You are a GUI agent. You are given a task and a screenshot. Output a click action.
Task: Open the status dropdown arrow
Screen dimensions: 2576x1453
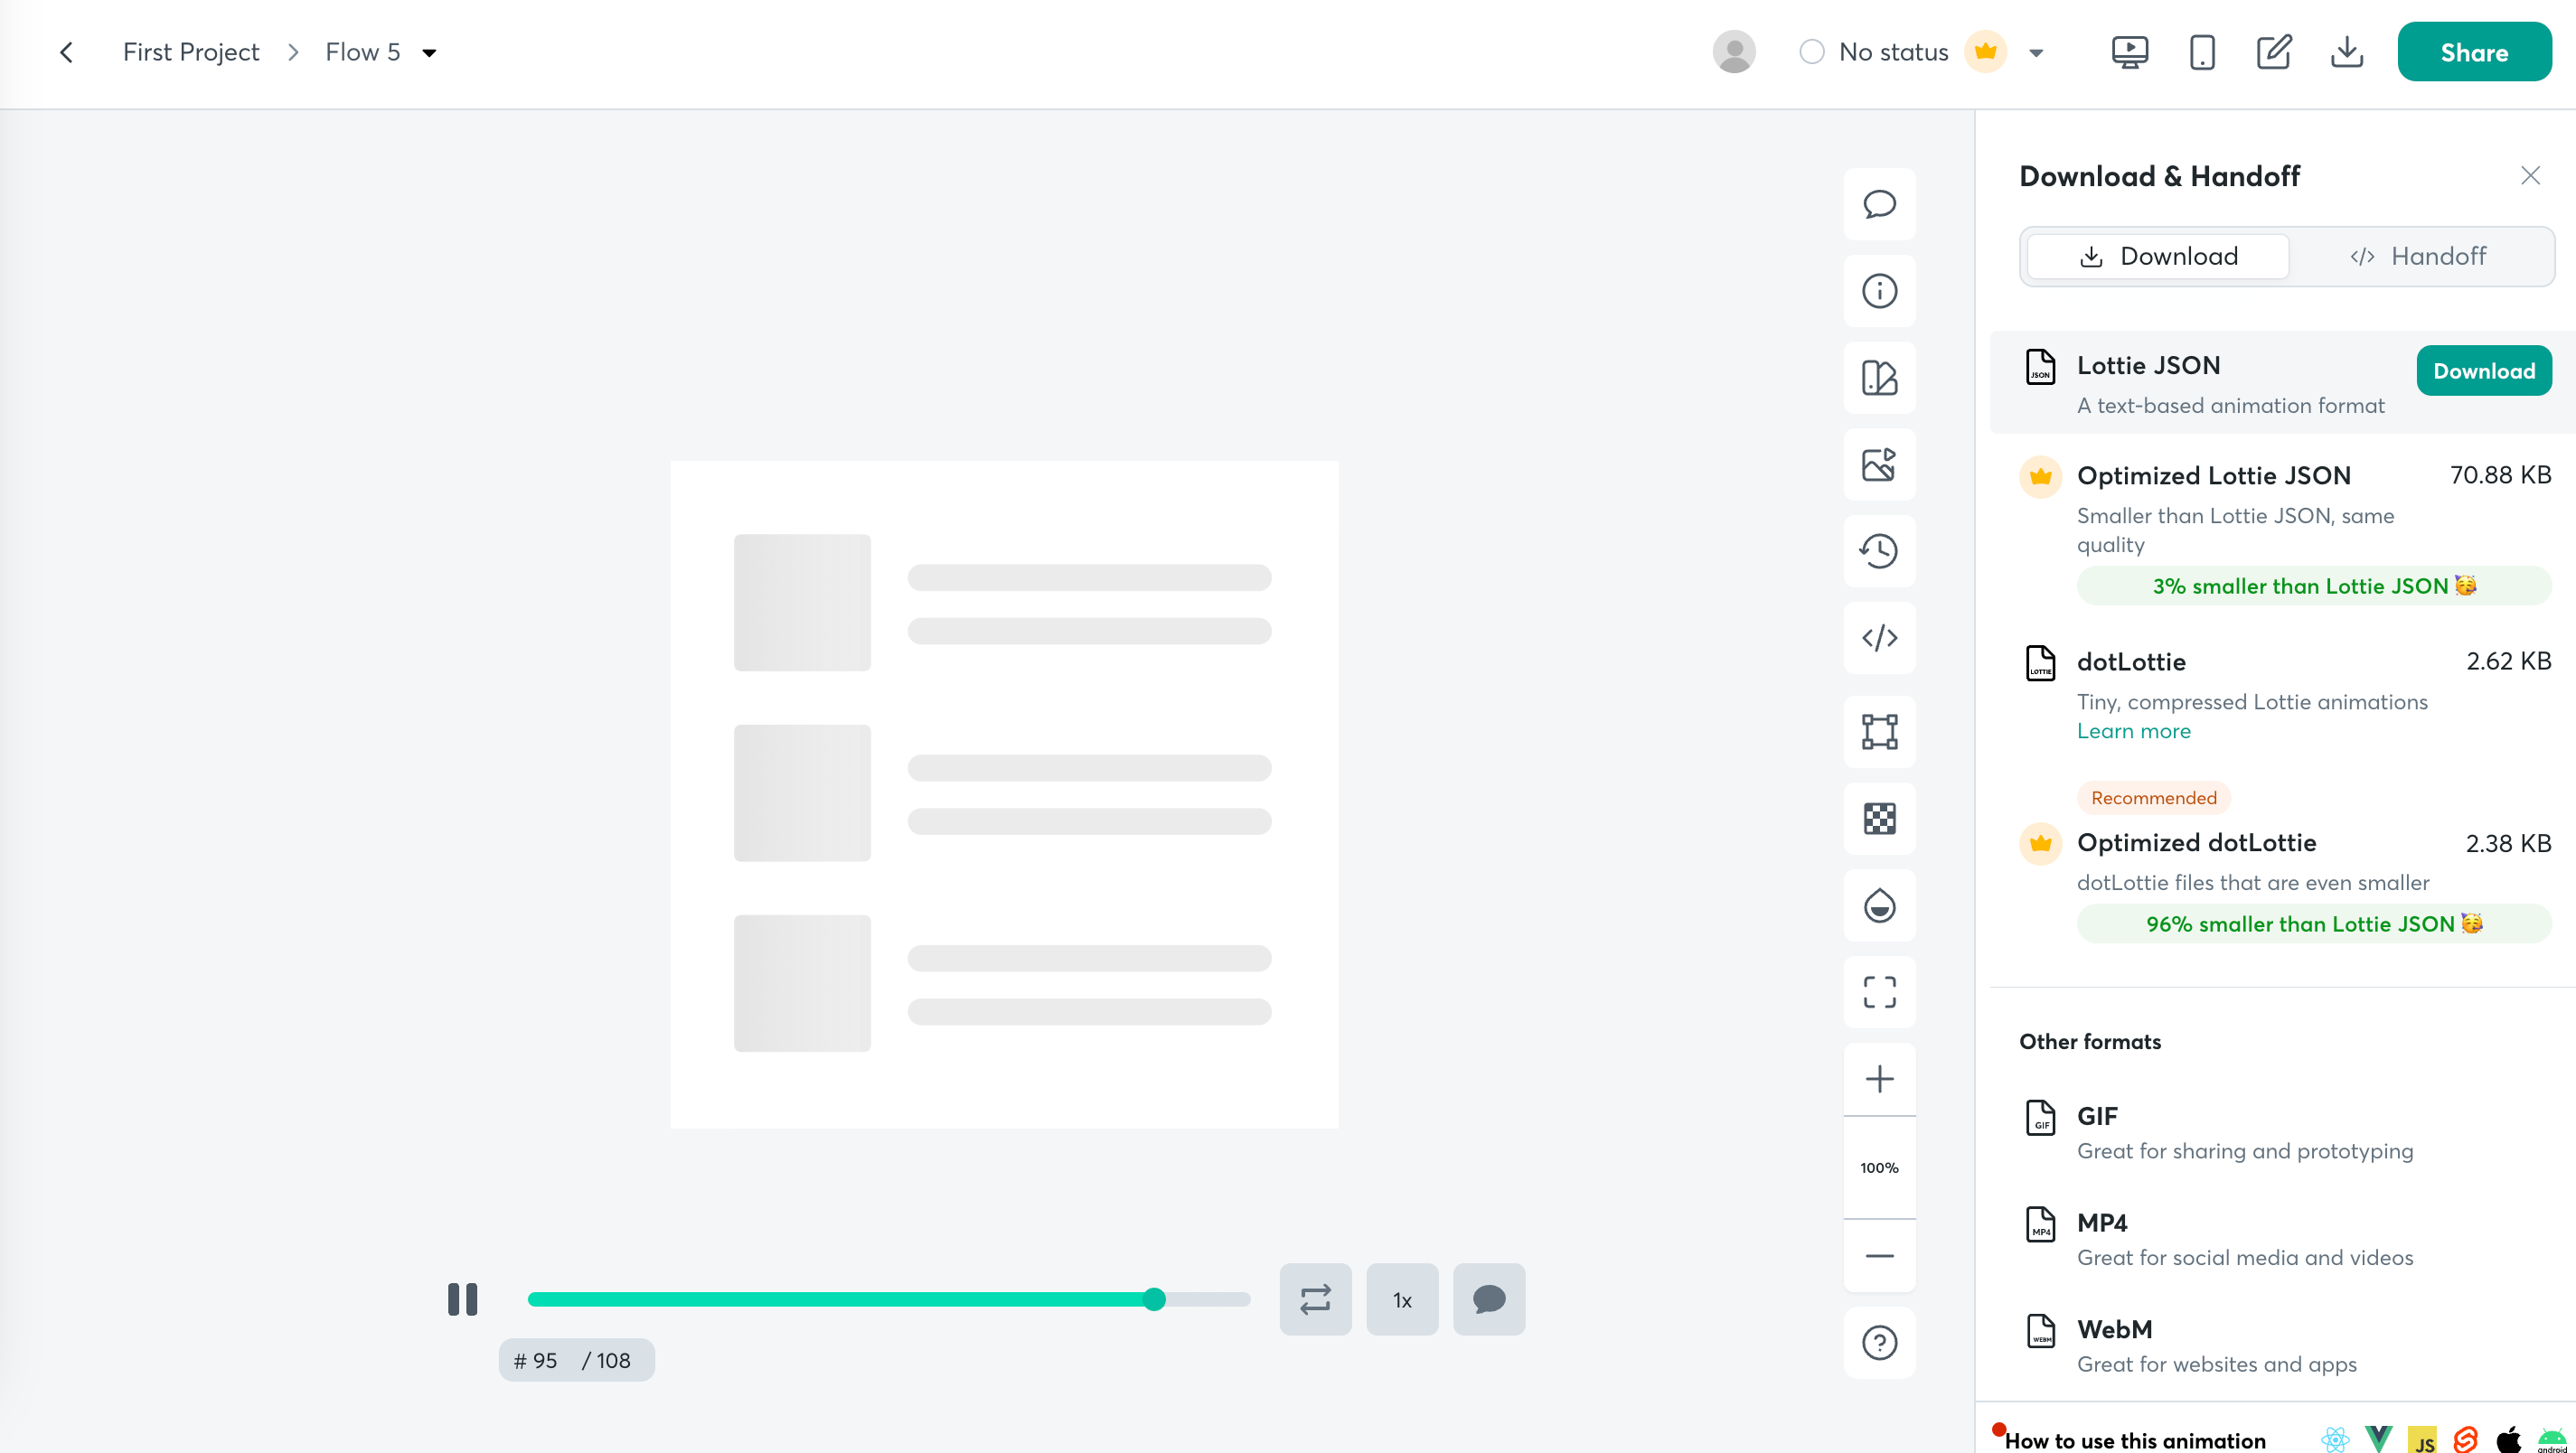click(2036, 53)
